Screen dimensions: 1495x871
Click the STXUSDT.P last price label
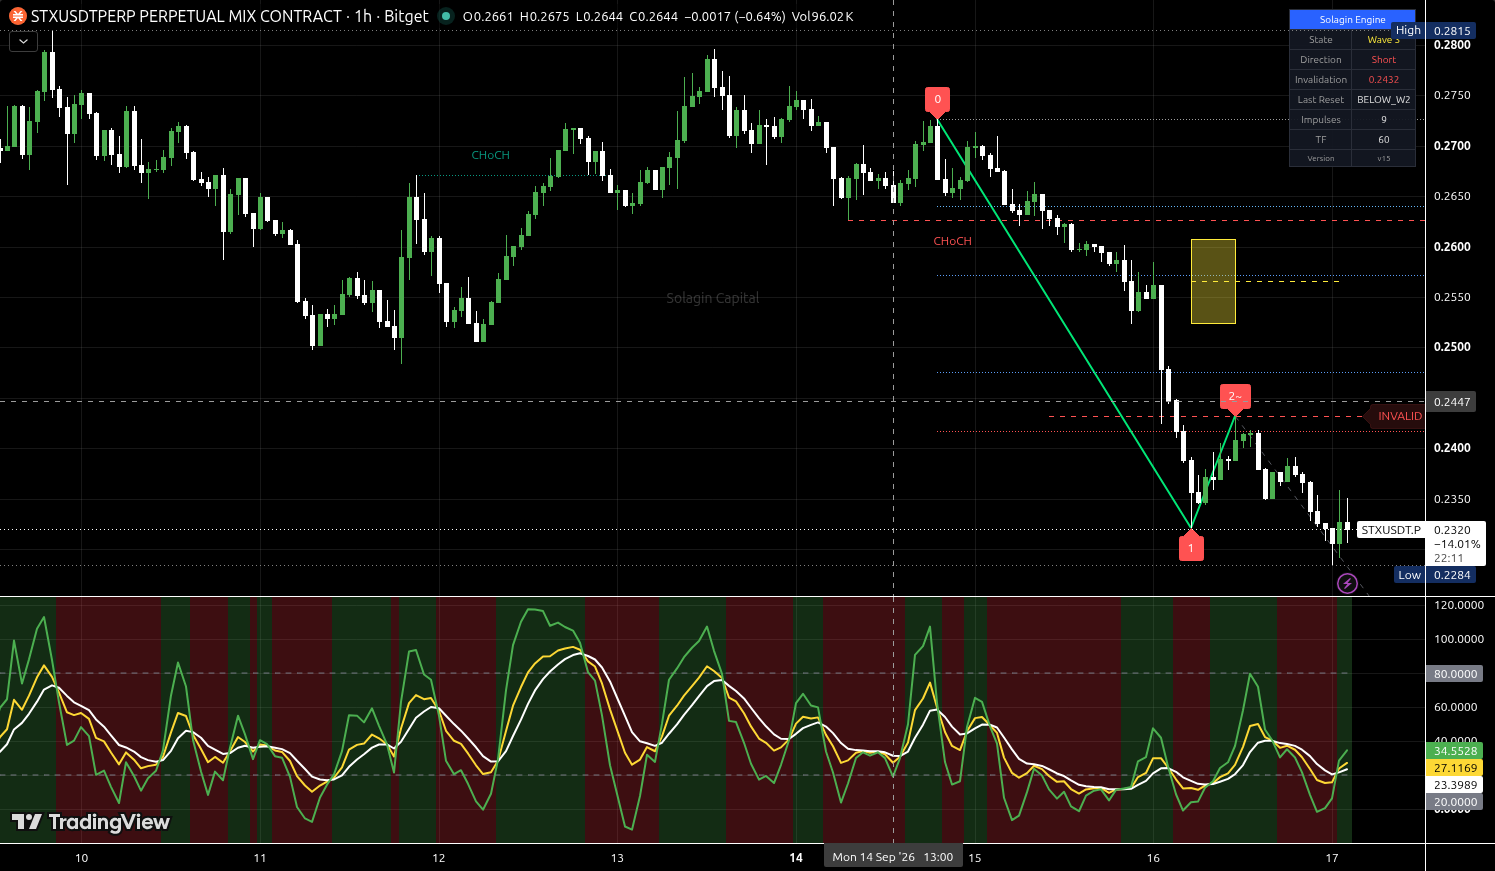1391,530
